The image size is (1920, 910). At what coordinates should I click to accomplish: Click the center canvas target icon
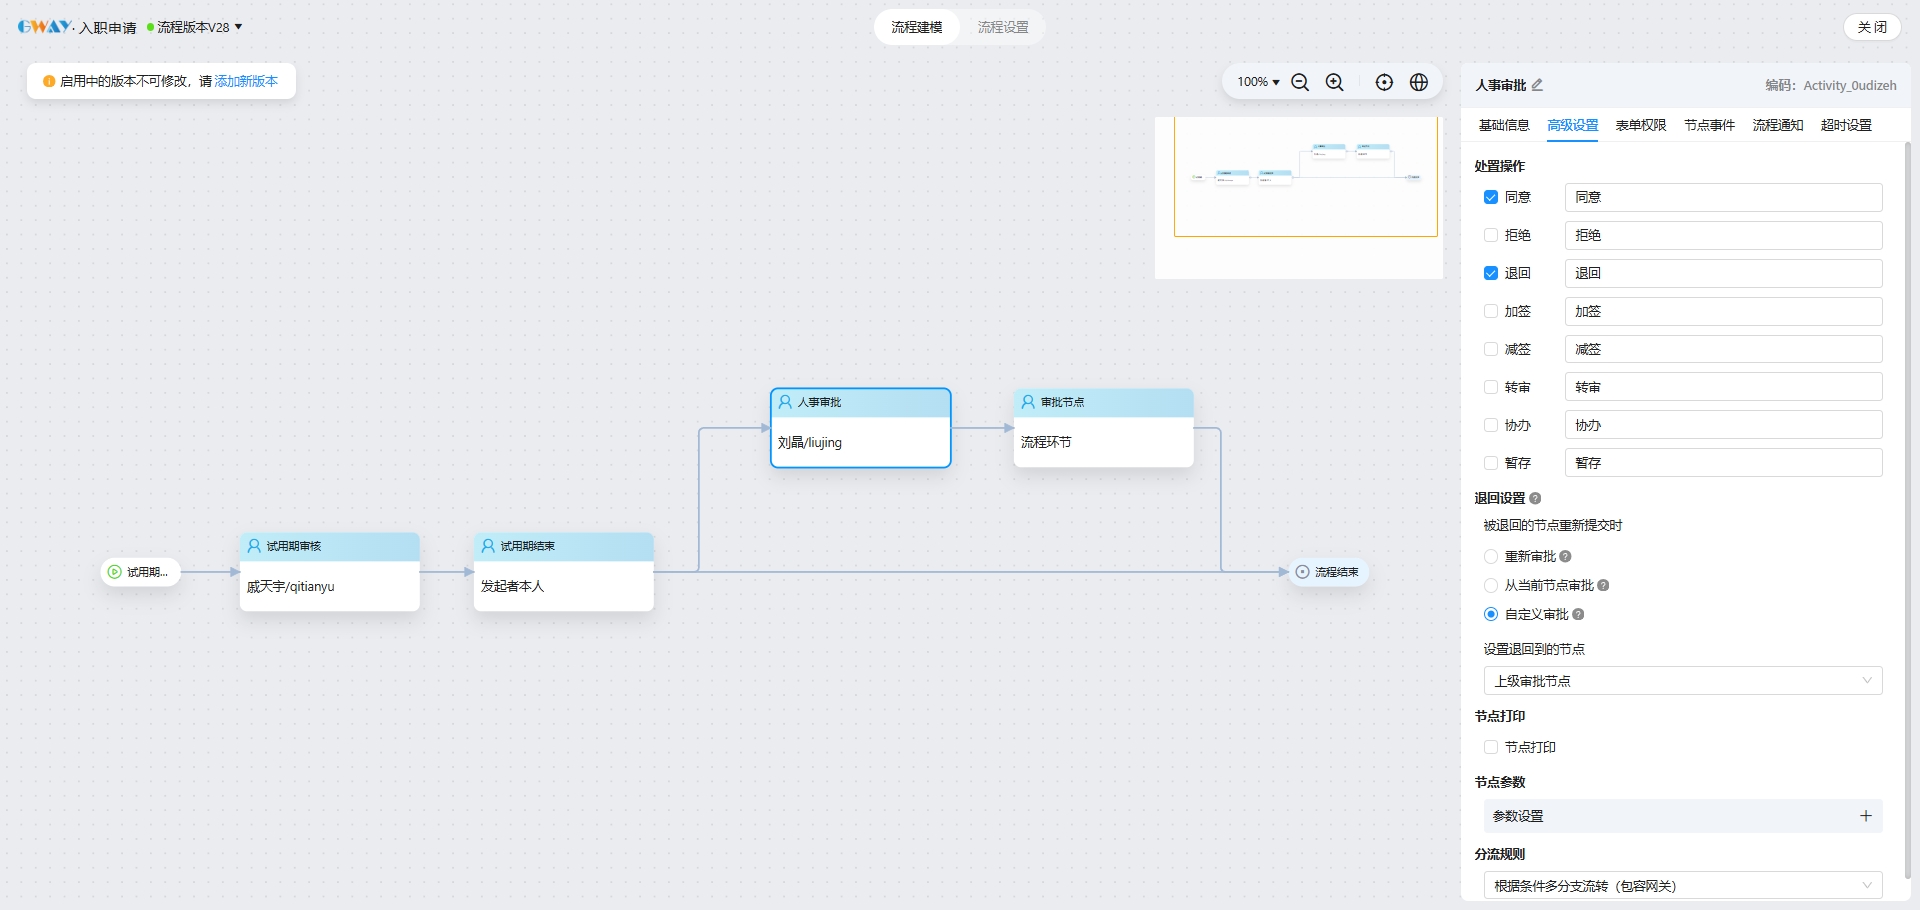1384,82
